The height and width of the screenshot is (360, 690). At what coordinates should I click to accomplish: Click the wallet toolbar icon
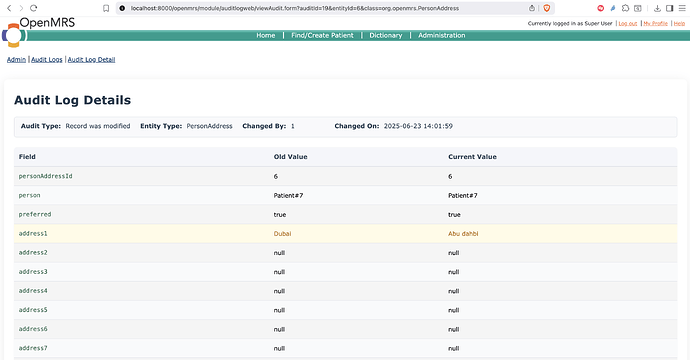click(638, 8)
